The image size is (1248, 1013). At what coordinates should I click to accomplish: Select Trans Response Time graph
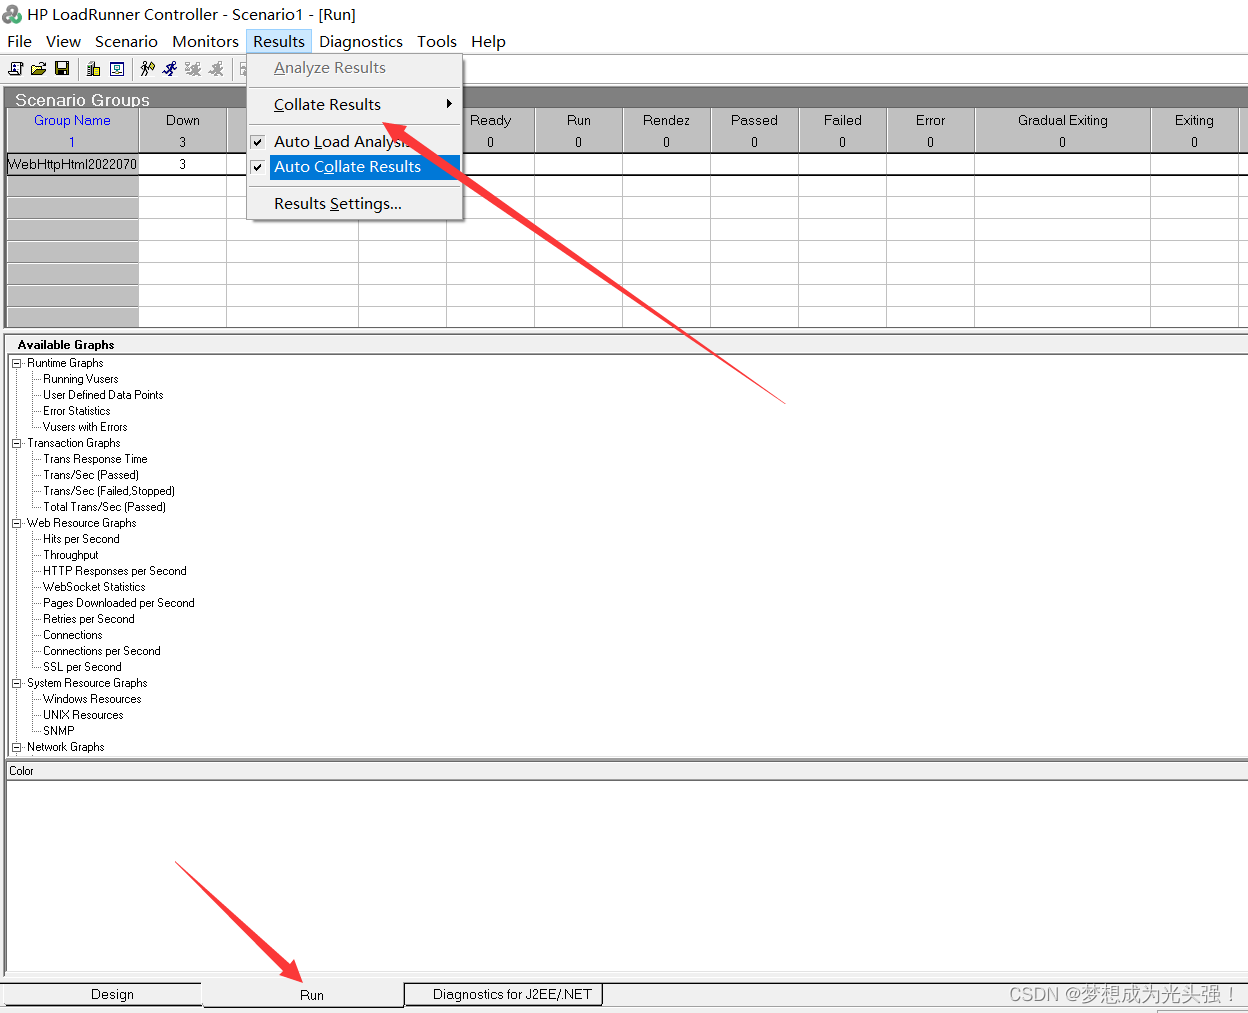pos(95,459)
